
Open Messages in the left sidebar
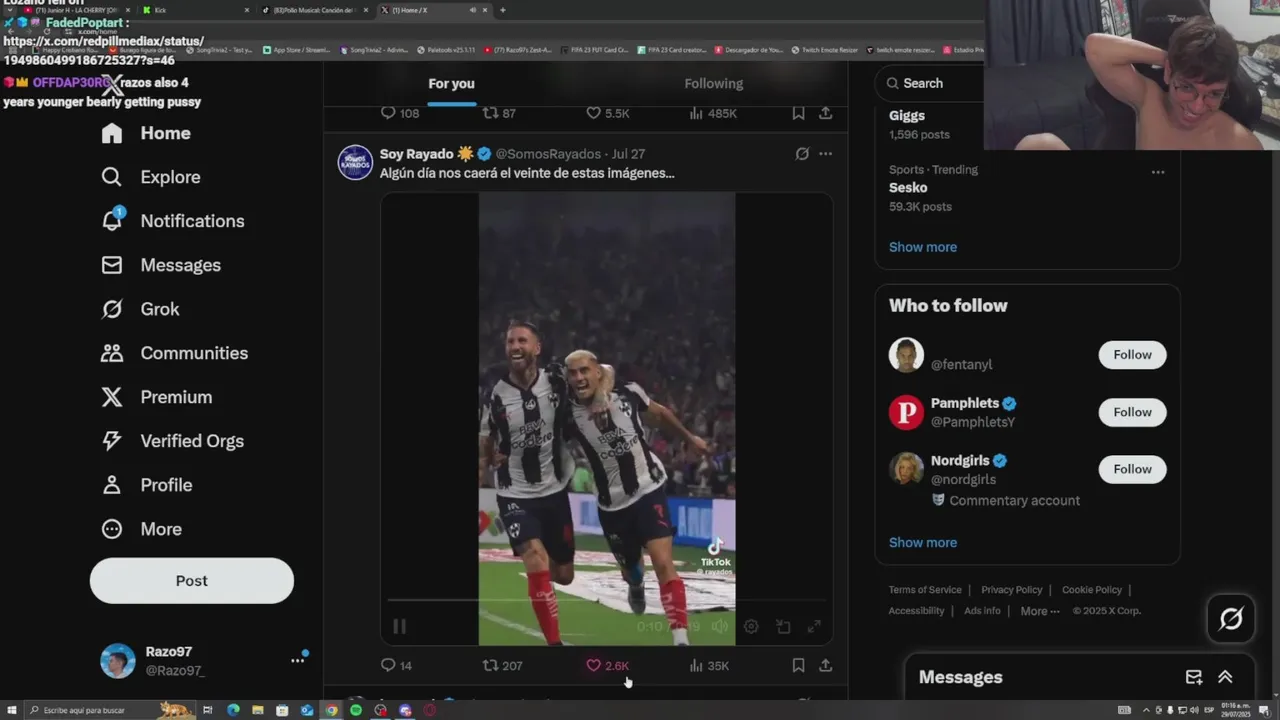[x=160, y=265]
